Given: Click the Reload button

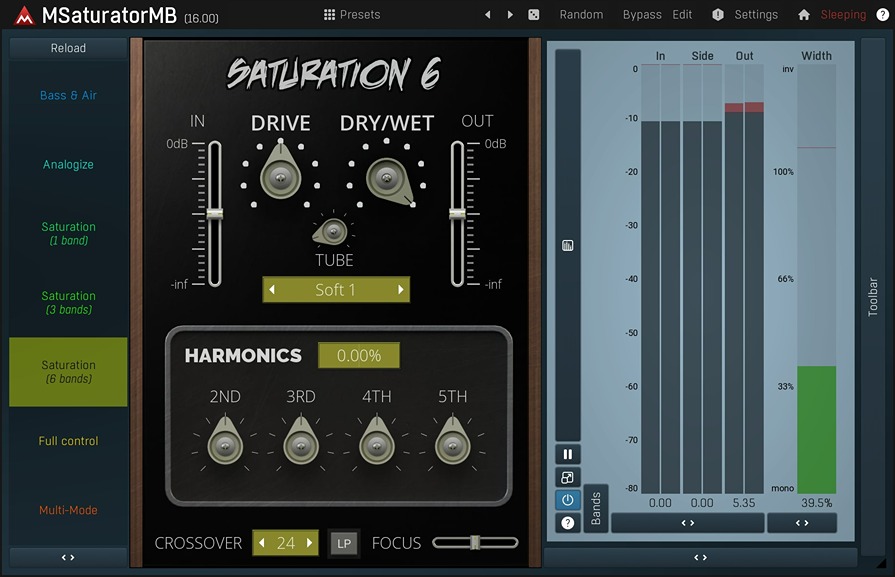Looking at the screenshot, I should (67, 47).
